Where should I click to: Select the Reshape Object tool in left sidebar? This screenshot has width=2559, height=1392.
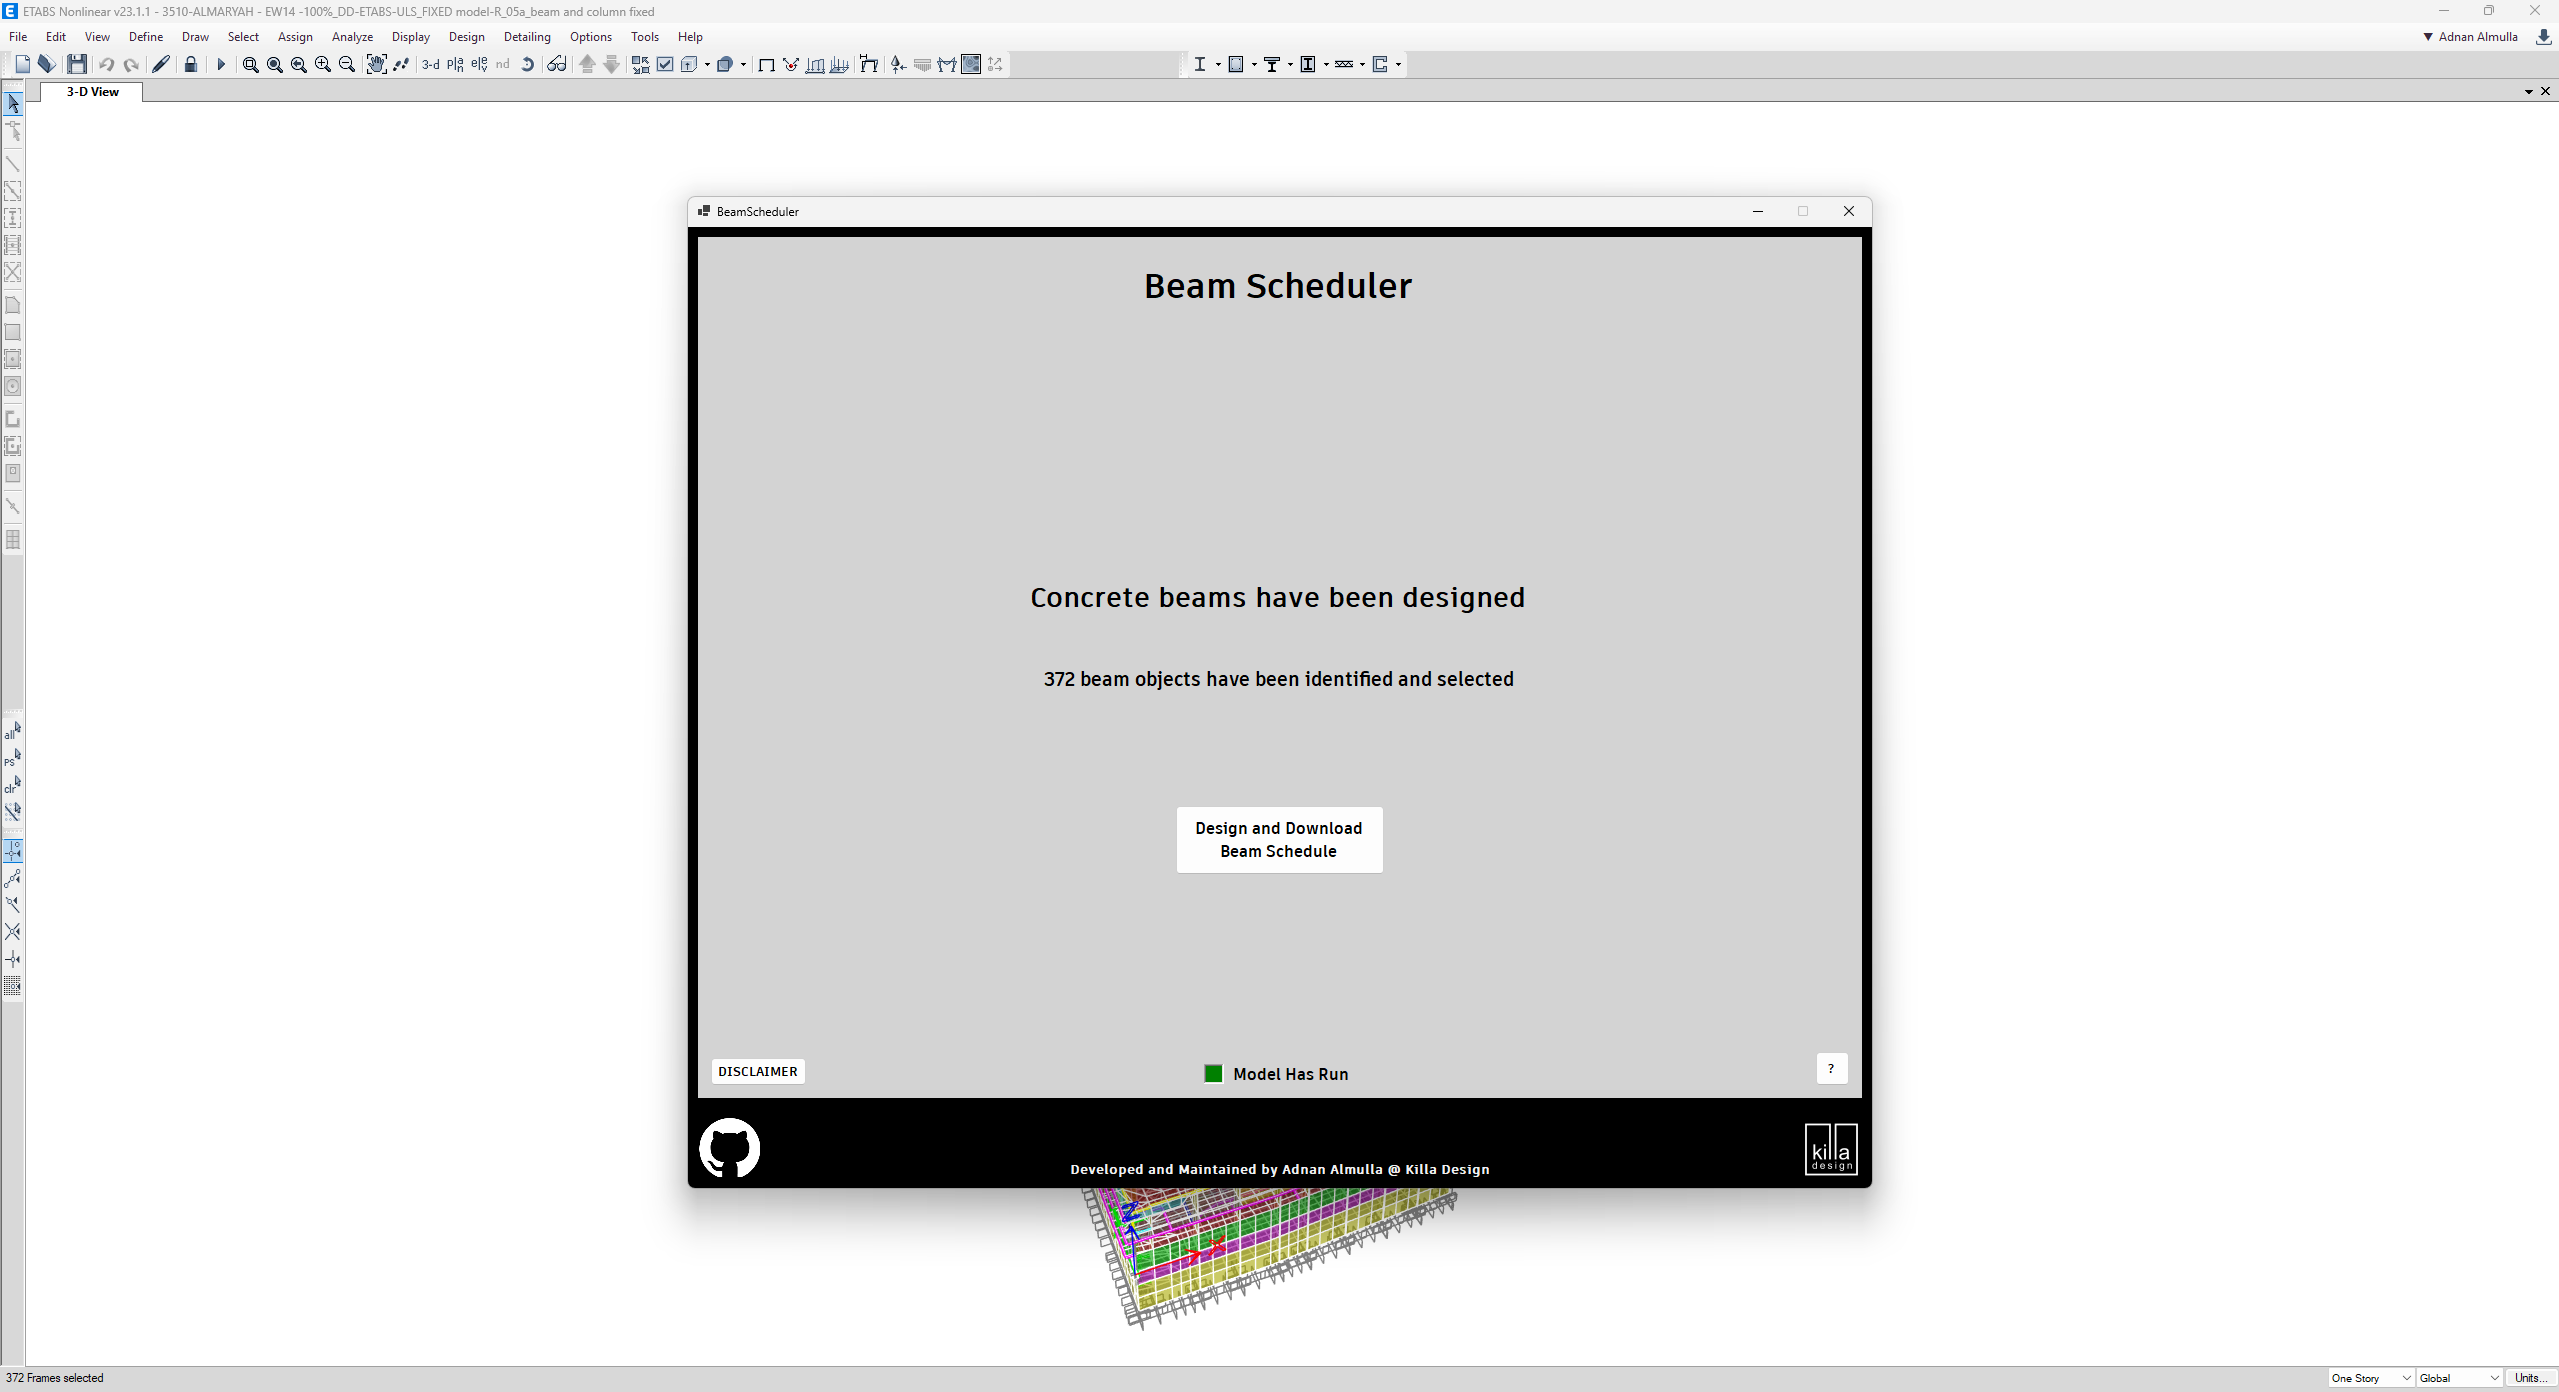[x=13, y=131]
